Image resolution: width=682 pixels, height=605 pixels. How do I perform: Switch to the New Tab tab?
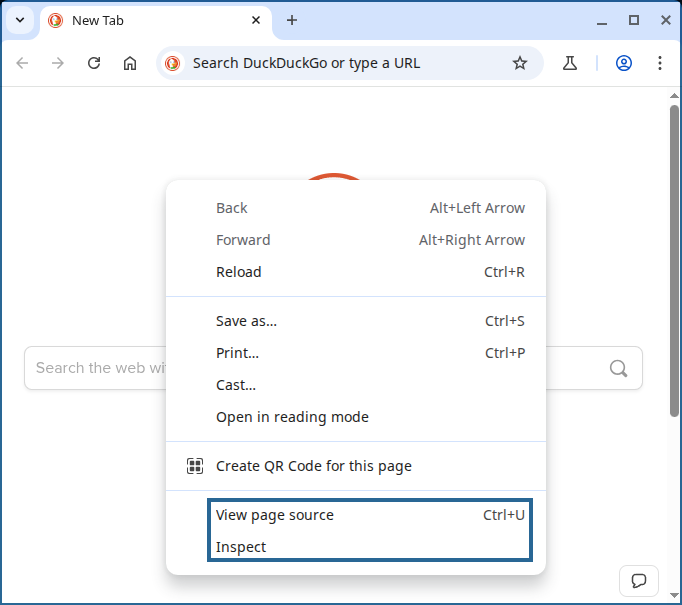(156, 20)
